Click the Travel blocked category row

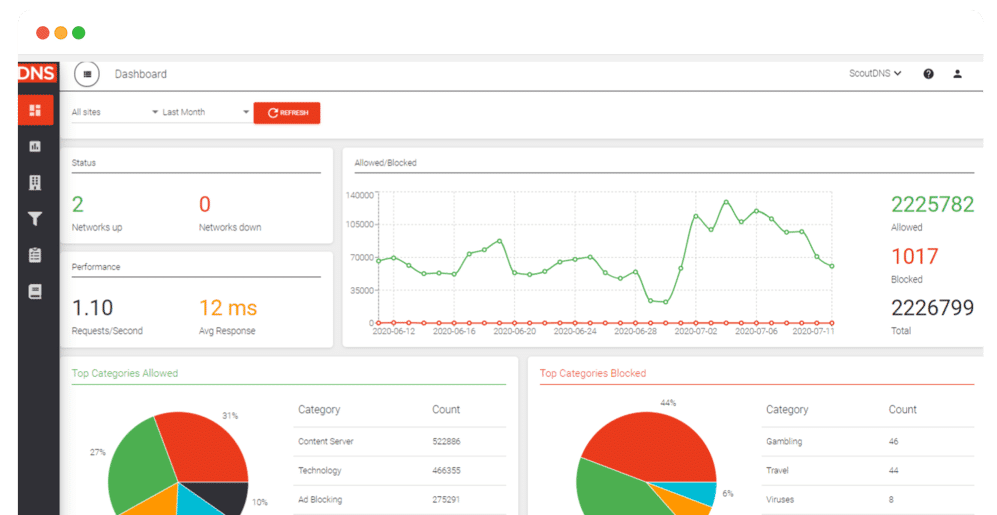(x=868, y=470)
